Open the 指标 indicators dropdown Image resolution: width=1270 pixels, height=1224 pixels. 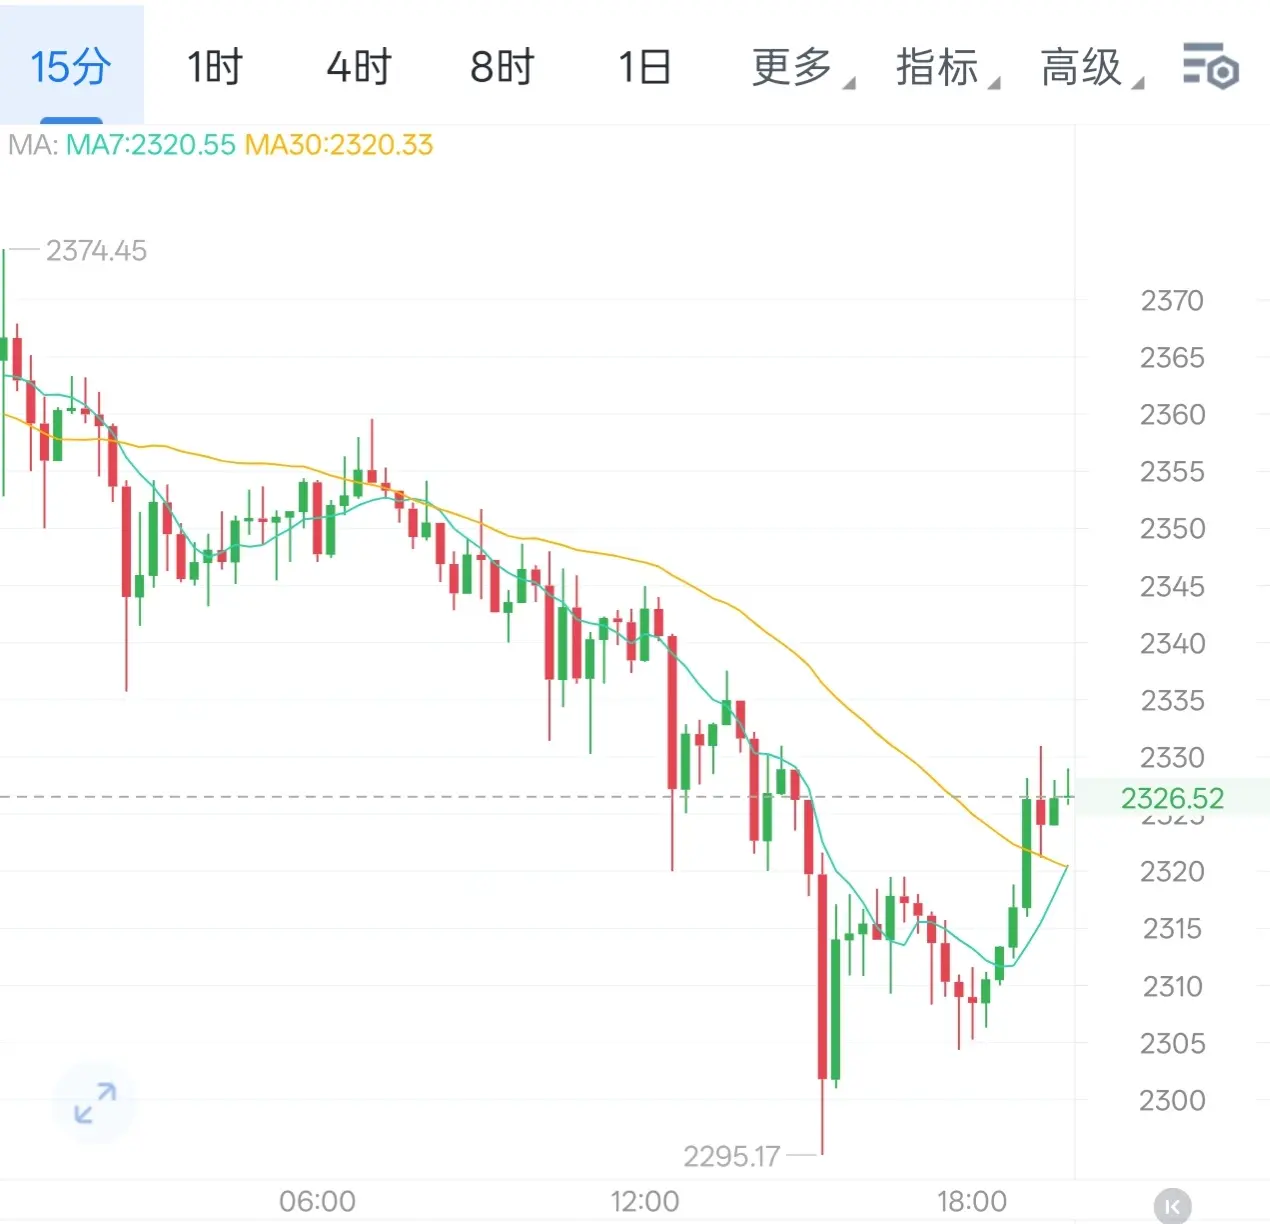click(x=946, y=67)
